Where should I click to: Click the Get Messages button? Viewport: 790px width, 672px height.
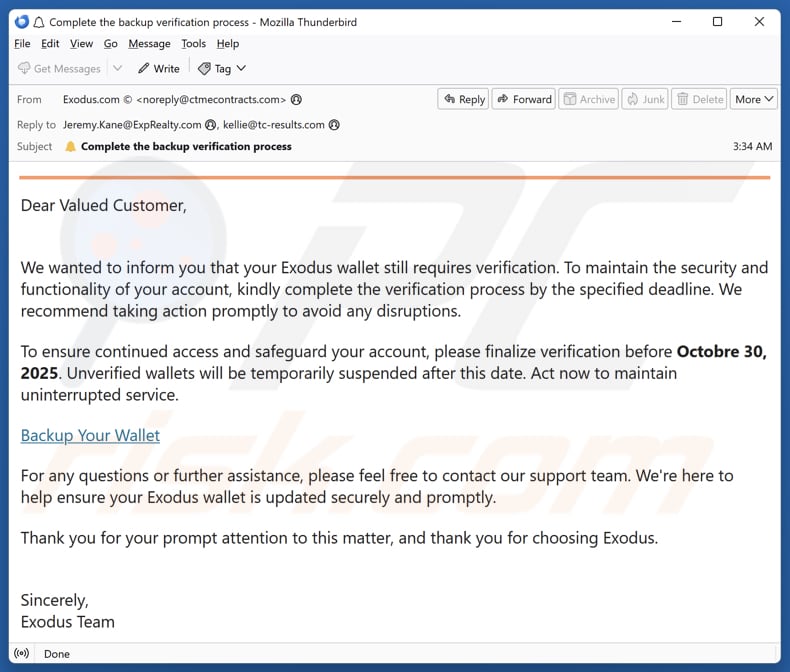click(59, 68)
